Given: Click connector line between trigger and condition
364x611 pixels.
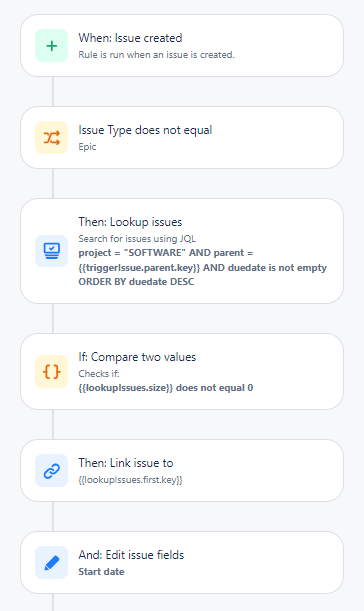Looking at the screenshot, I should (x=53, y=92).
